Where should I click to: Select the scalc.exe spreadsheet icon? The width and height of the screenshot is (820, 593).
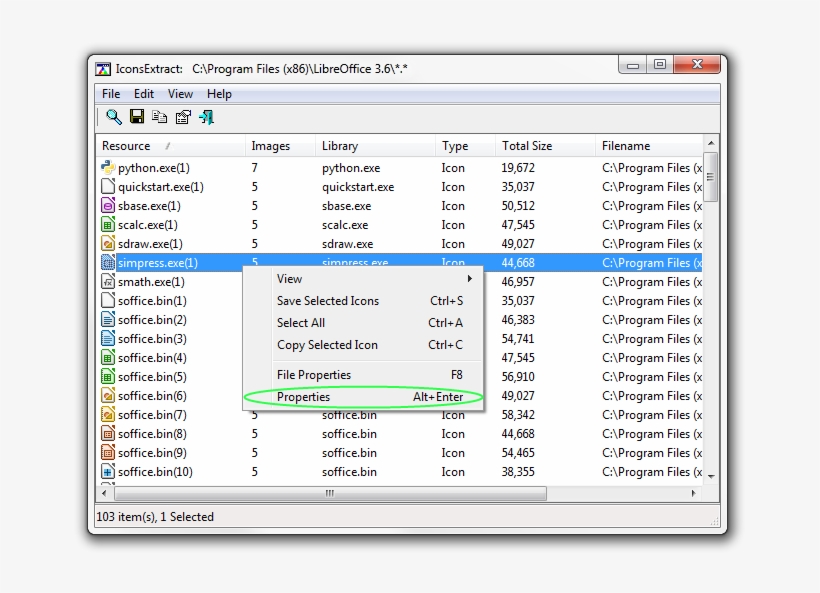[x=108, y=224]
